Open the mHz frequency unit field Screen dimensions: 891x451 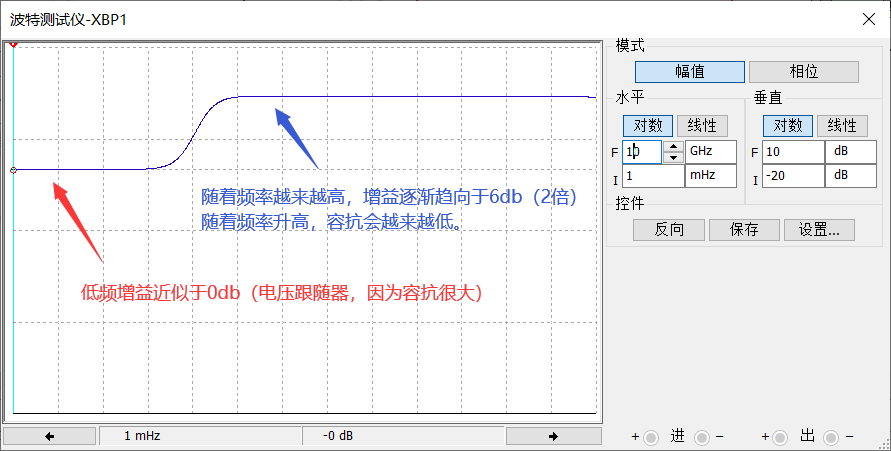(710, 176)
